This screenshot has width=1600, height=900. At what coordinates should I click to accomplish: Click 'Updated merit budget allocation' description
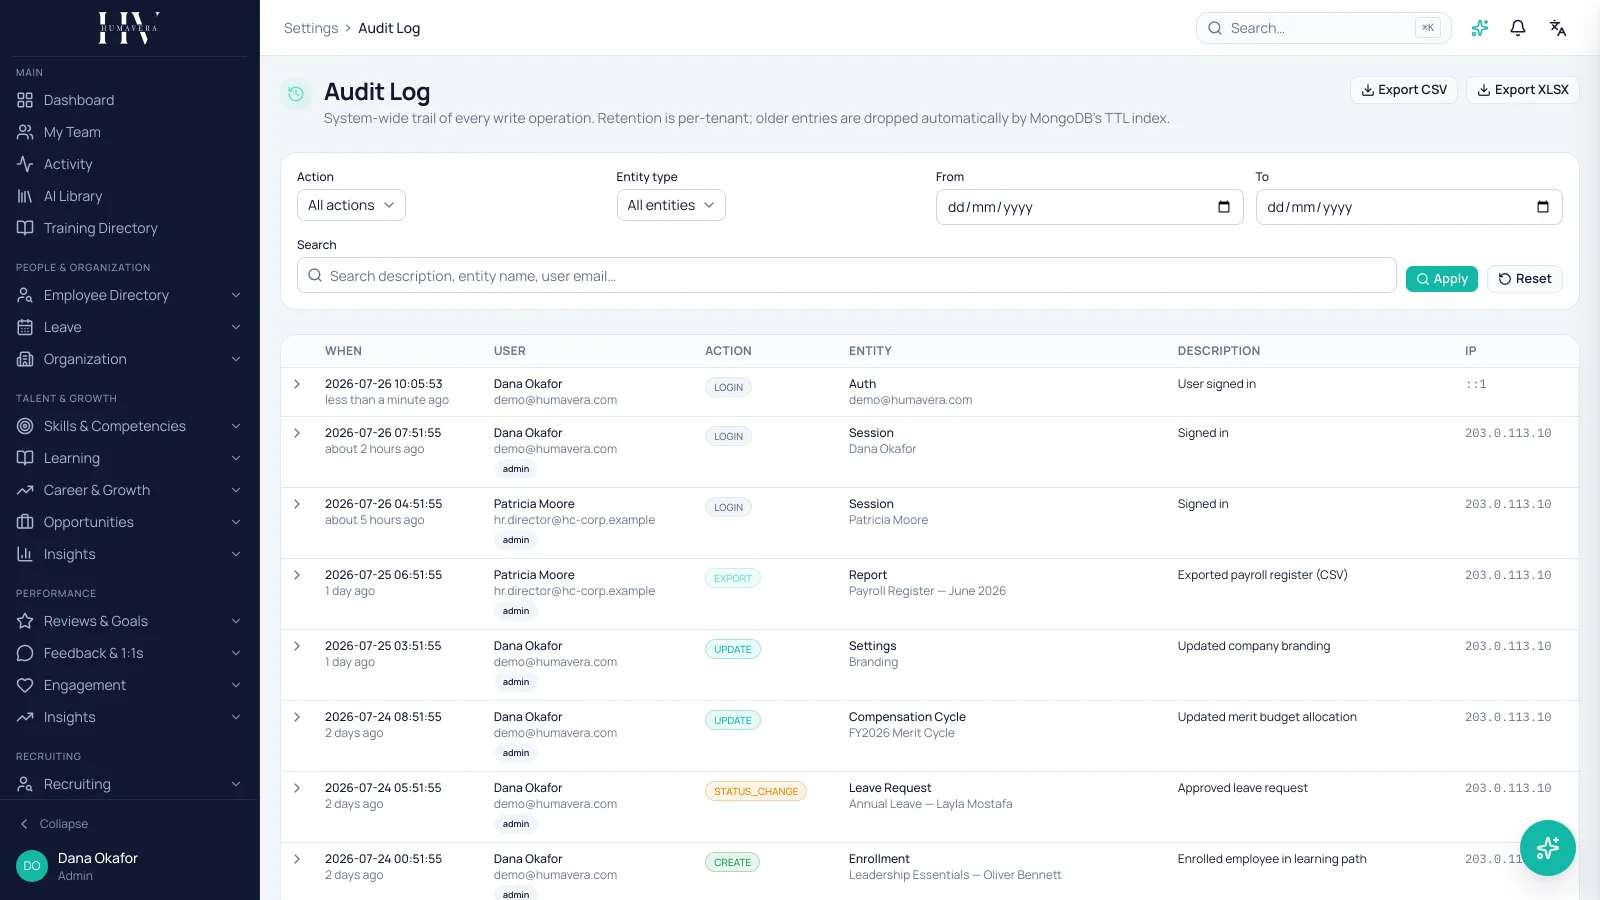tap(1267, 717)
